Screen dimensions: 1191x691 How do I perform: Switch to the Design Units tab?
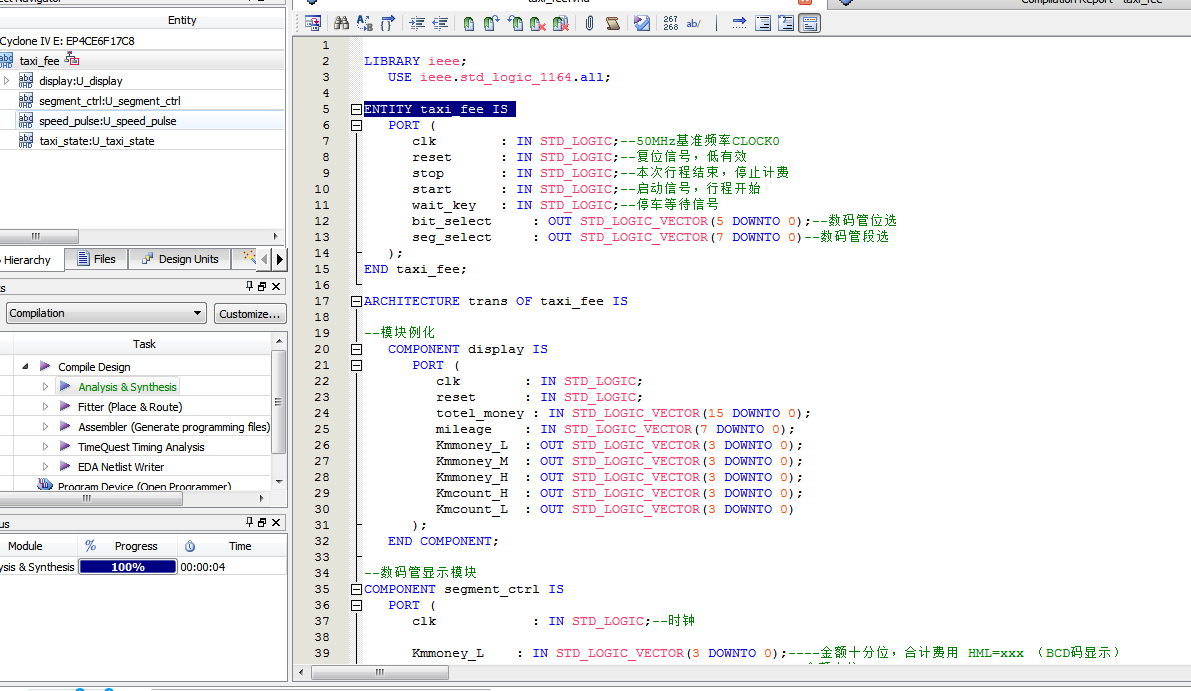pos(180,259)
